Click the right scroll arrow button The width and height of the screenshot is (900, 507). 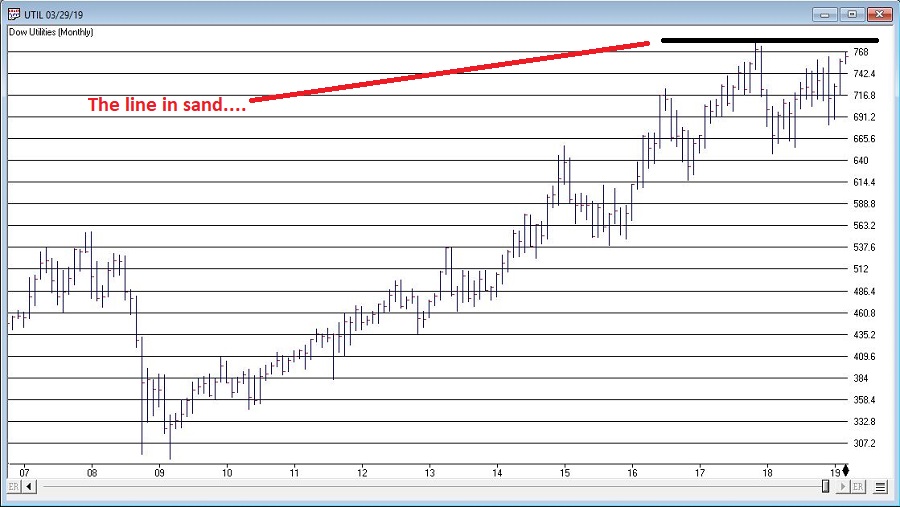pos(843,487)
